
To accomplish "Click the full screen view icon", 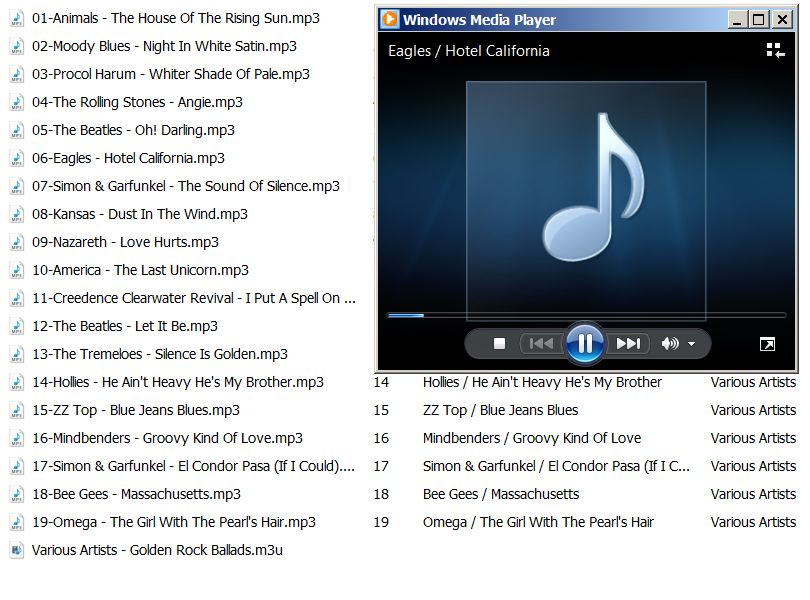I will point(767,344).
